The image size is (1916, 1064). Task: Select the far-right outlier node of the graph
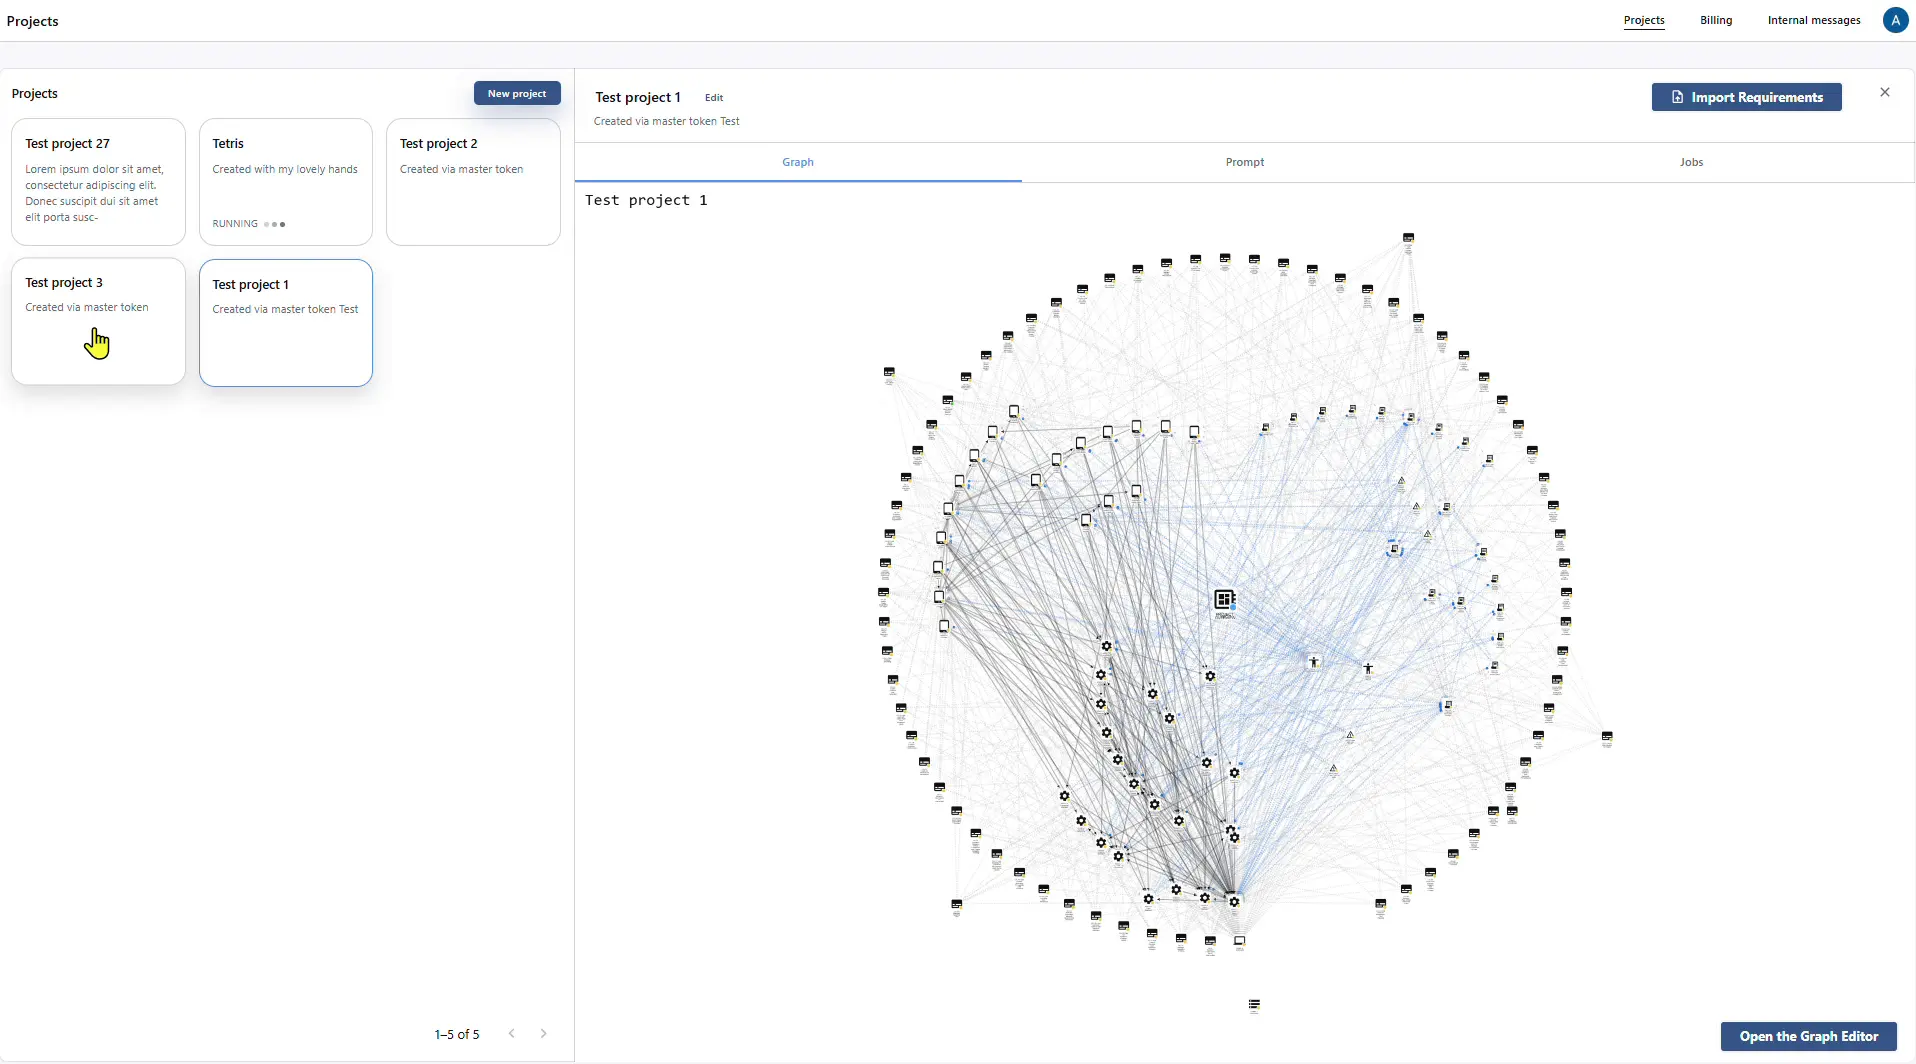tap(1607, 737)
